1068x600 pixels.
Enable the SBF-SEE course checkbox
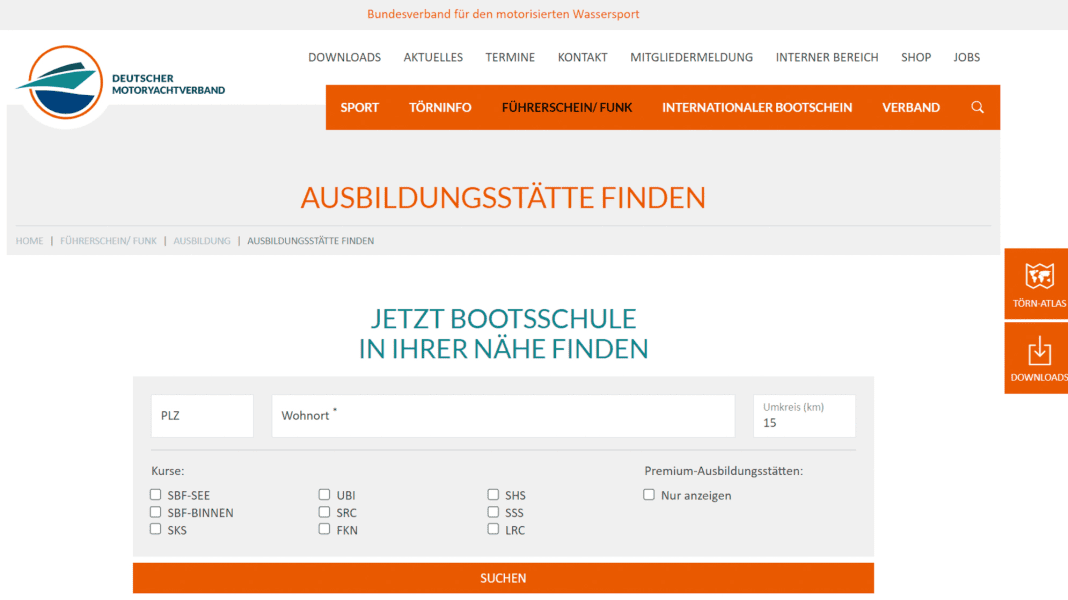pos(155,494)
